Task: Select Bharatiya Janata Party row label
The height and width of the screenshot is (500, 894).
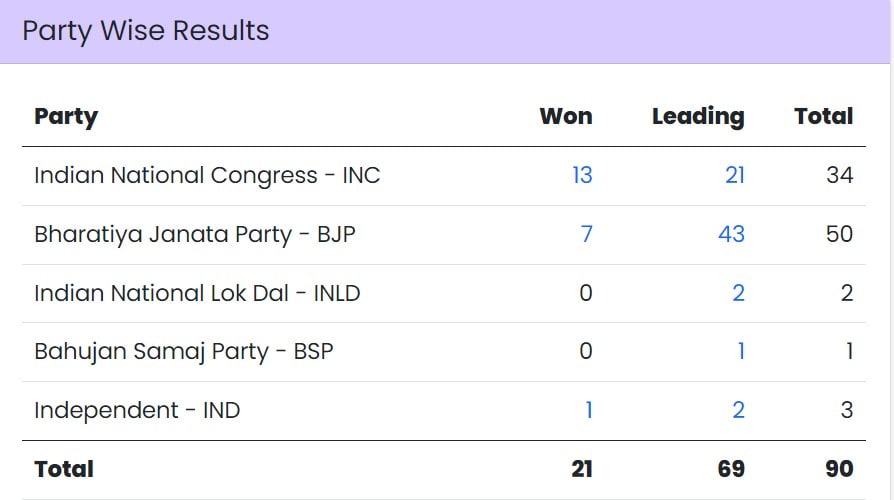Action: tap(195, 234)
